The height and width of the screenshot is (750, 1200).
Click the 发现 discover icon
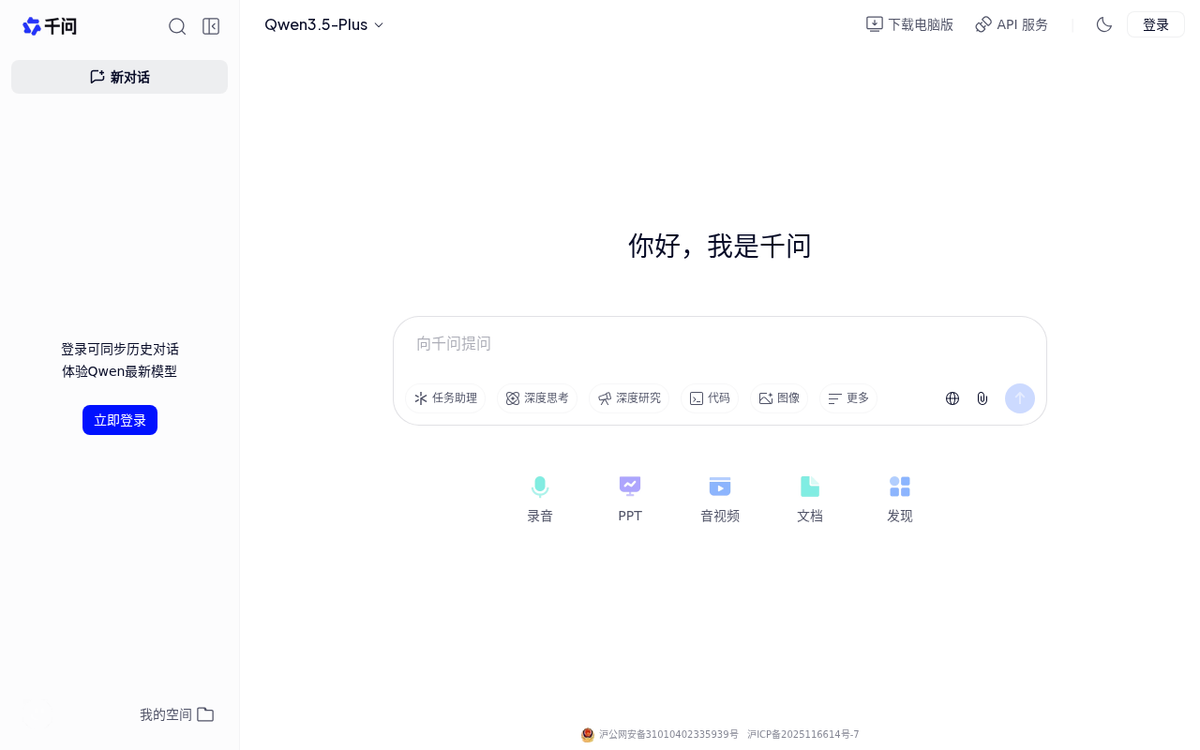point(899,487)
